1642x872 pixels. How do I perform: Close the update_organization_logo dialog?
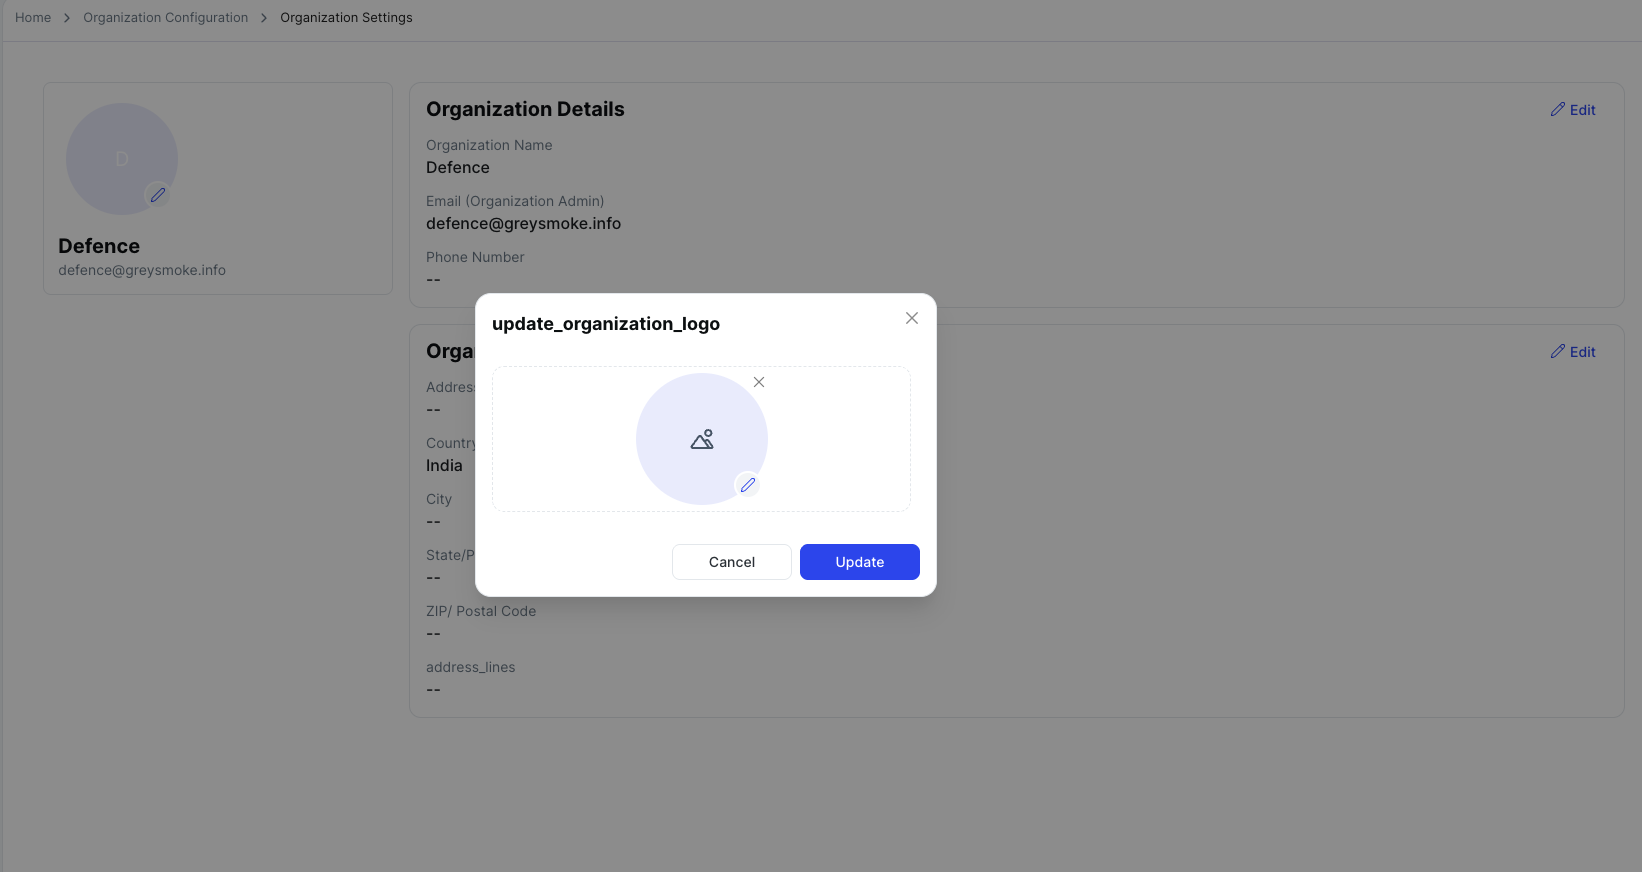[x=912, y=318]
